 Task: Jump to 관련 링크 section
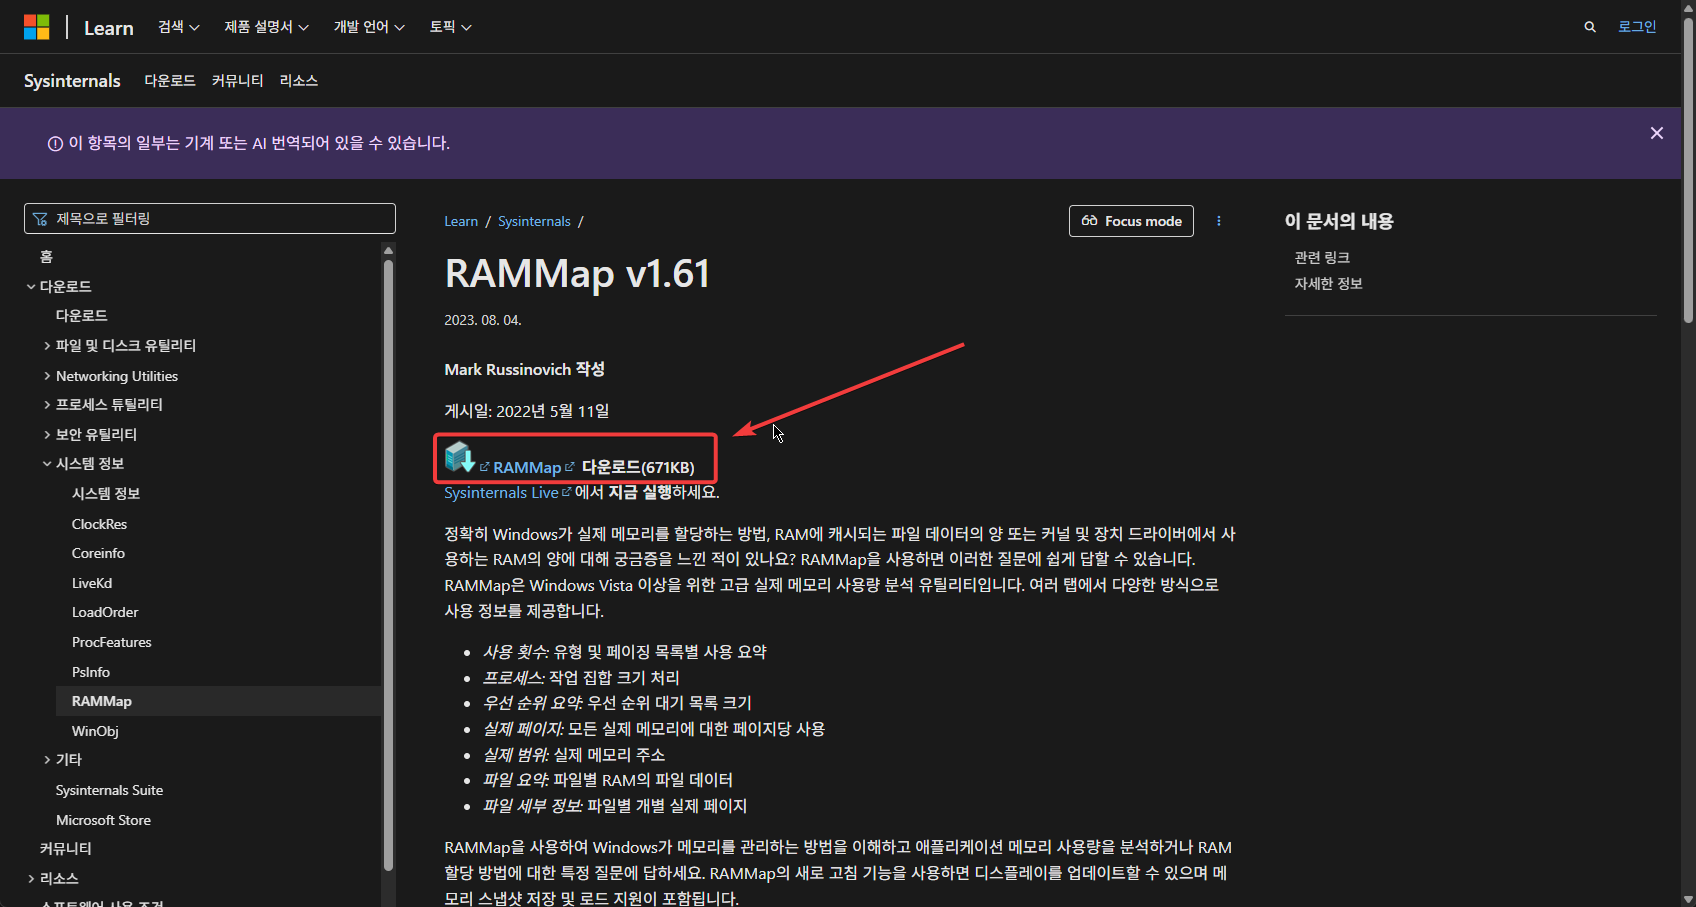point(1322,258)
